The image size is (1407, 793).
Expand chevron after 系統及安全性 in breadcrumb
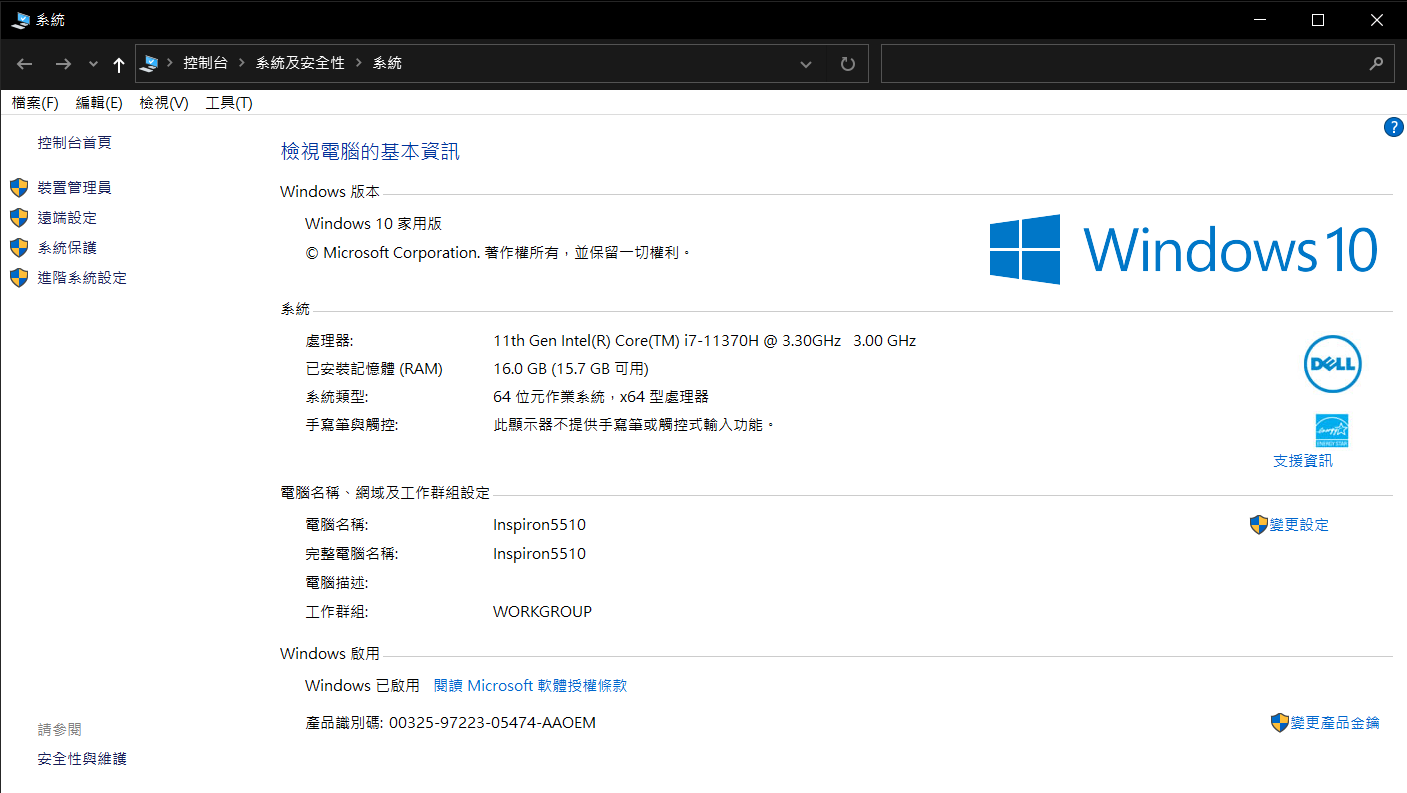point(358,63)
